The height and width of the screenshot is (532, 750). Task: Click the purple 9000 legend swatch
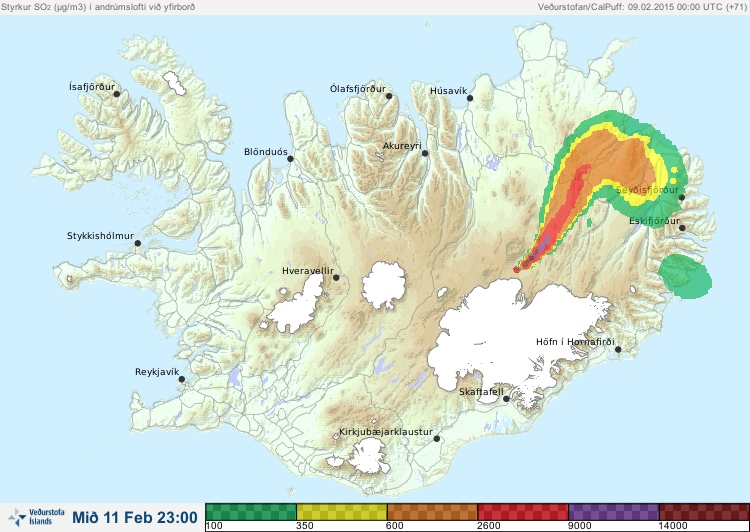[614, 511]
